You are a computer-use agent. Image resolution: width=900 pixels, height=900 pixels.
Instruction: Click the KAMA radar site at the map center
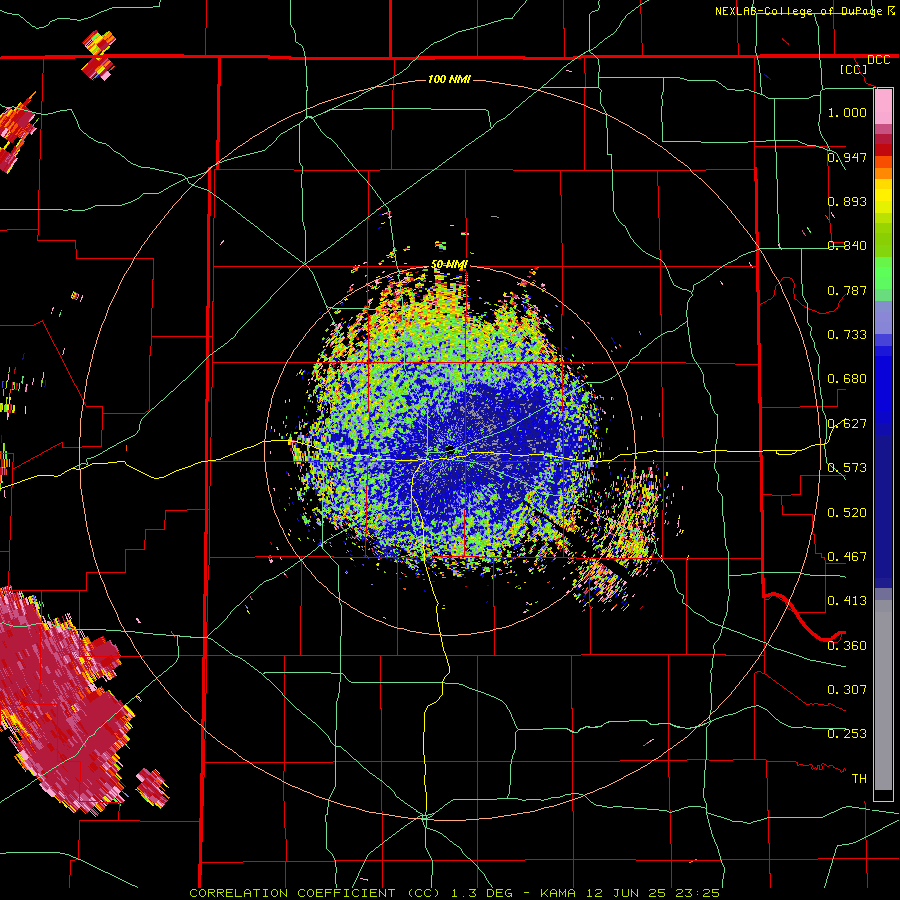point(451,449)
